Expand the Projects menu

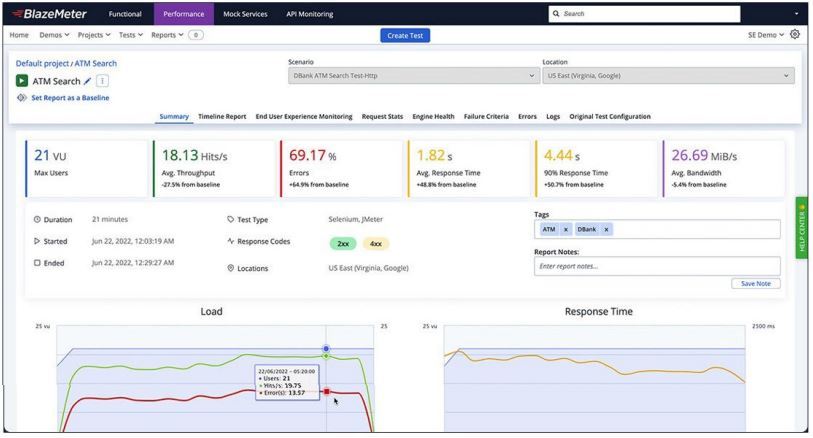point(94,35)
